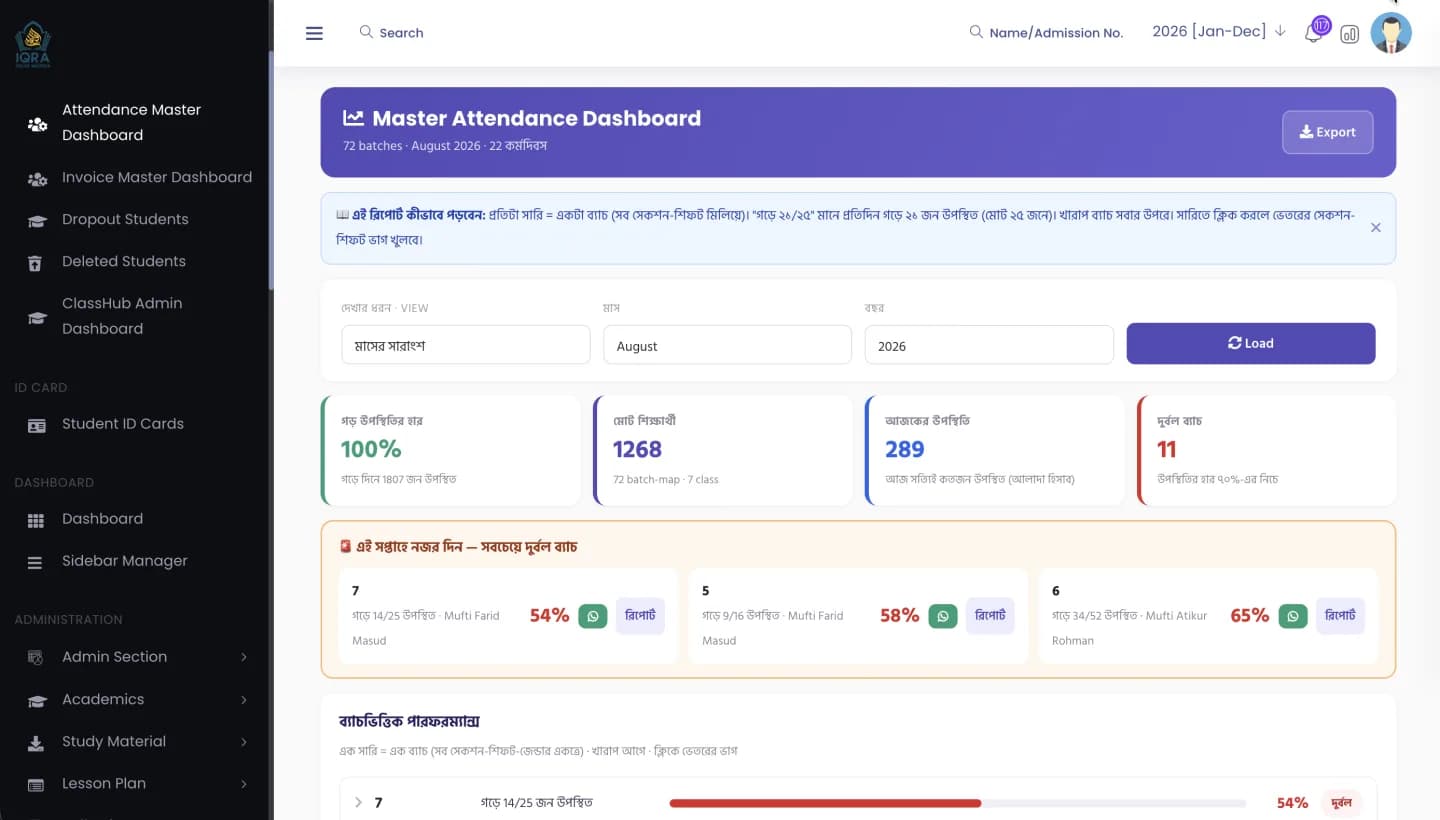The image size is (1440, 820).
Task: Click the ADMINISTRATION section heading
Action: (68, 620)
